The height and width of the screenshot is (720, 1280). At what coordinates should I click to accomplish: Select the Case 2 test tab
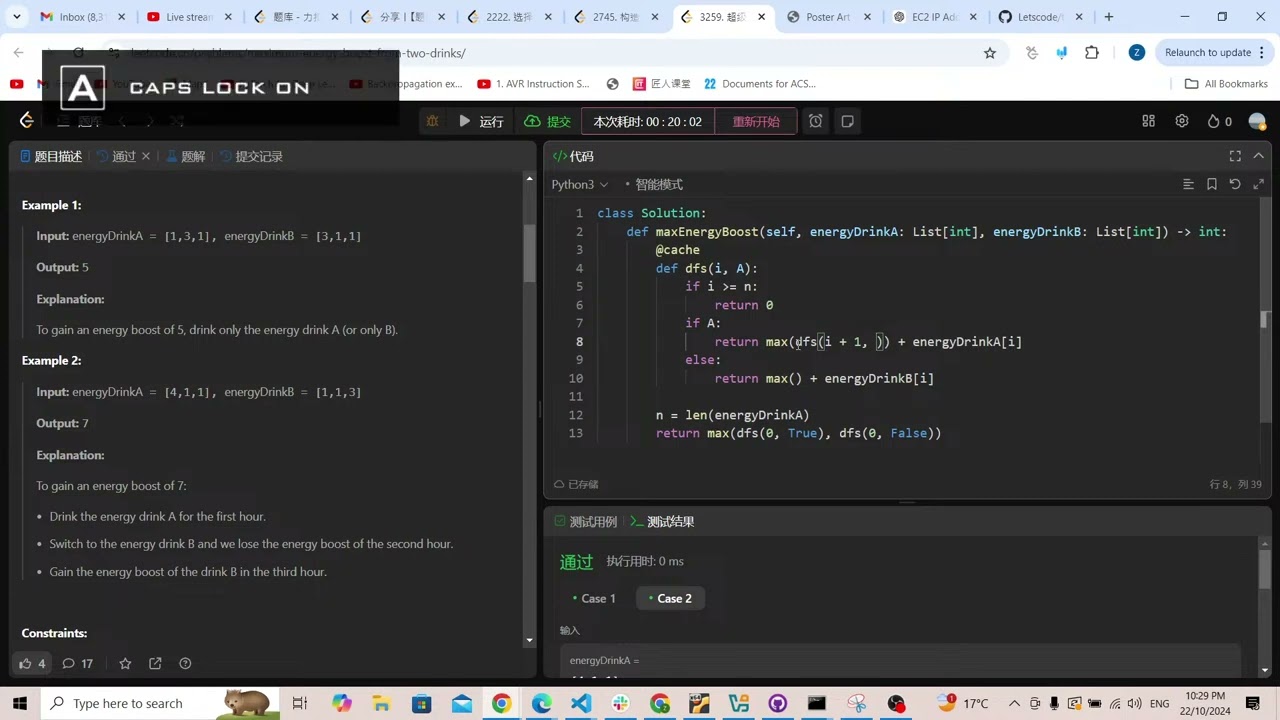(x=669, y=598)
